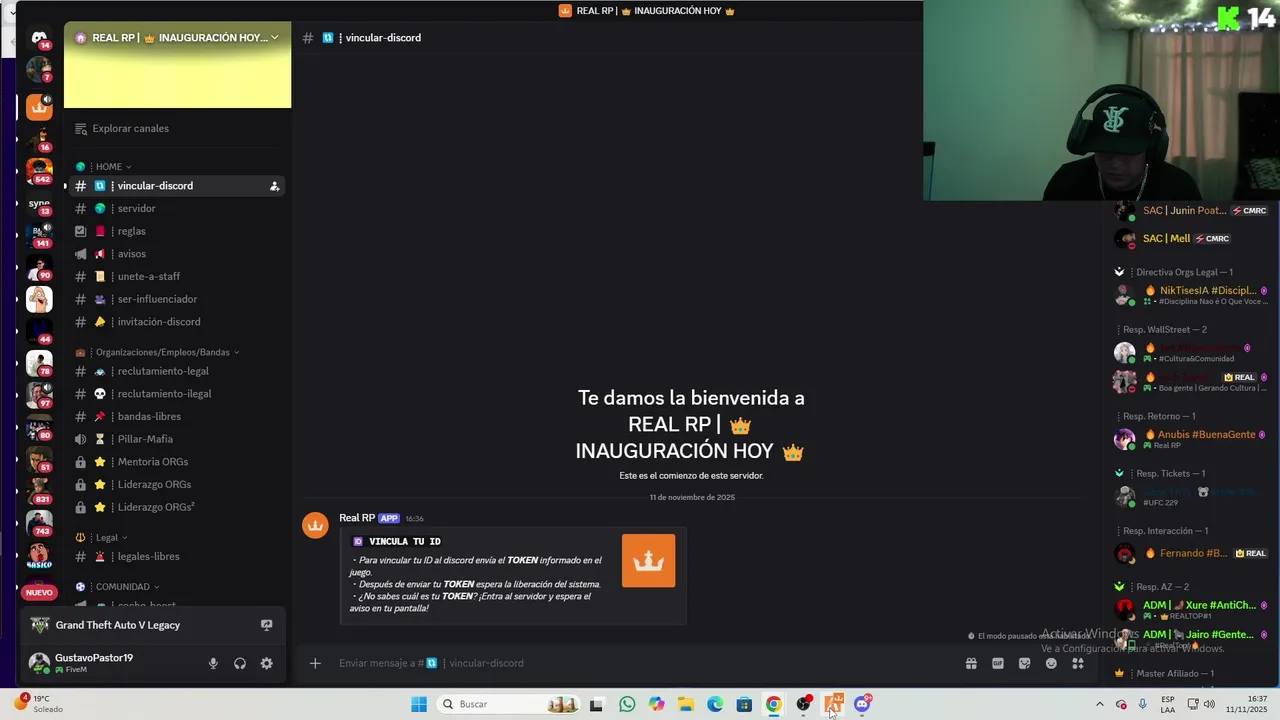Open File Explorer from taskbar
Image resolution: width=1280 pixels, height=720 pixels.
[x=686, y=704]
